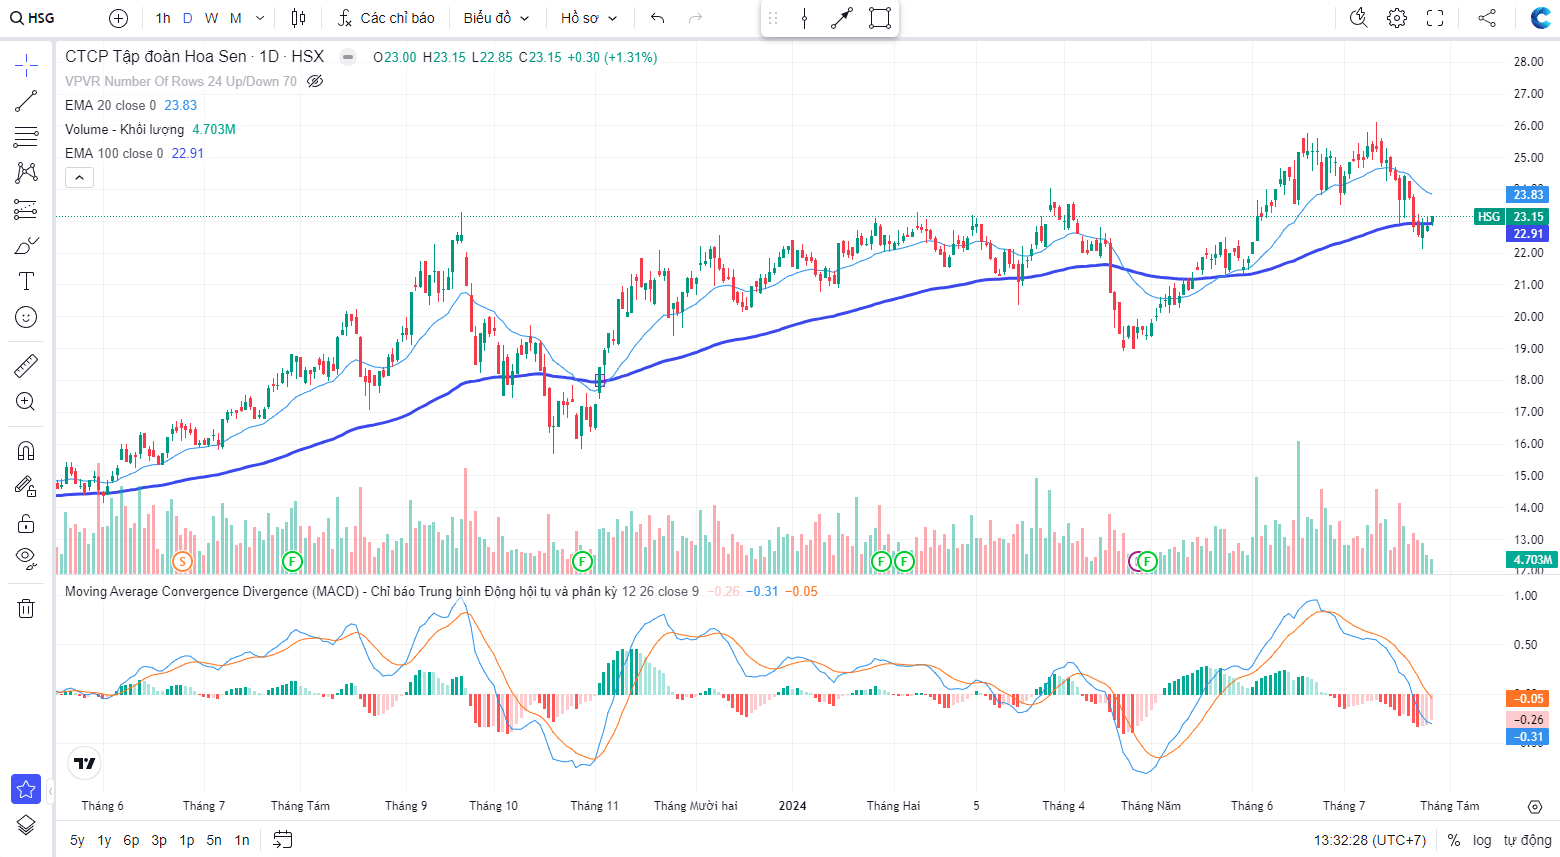
Task: Set range to 1n
Action: click(x=242, y=840)
